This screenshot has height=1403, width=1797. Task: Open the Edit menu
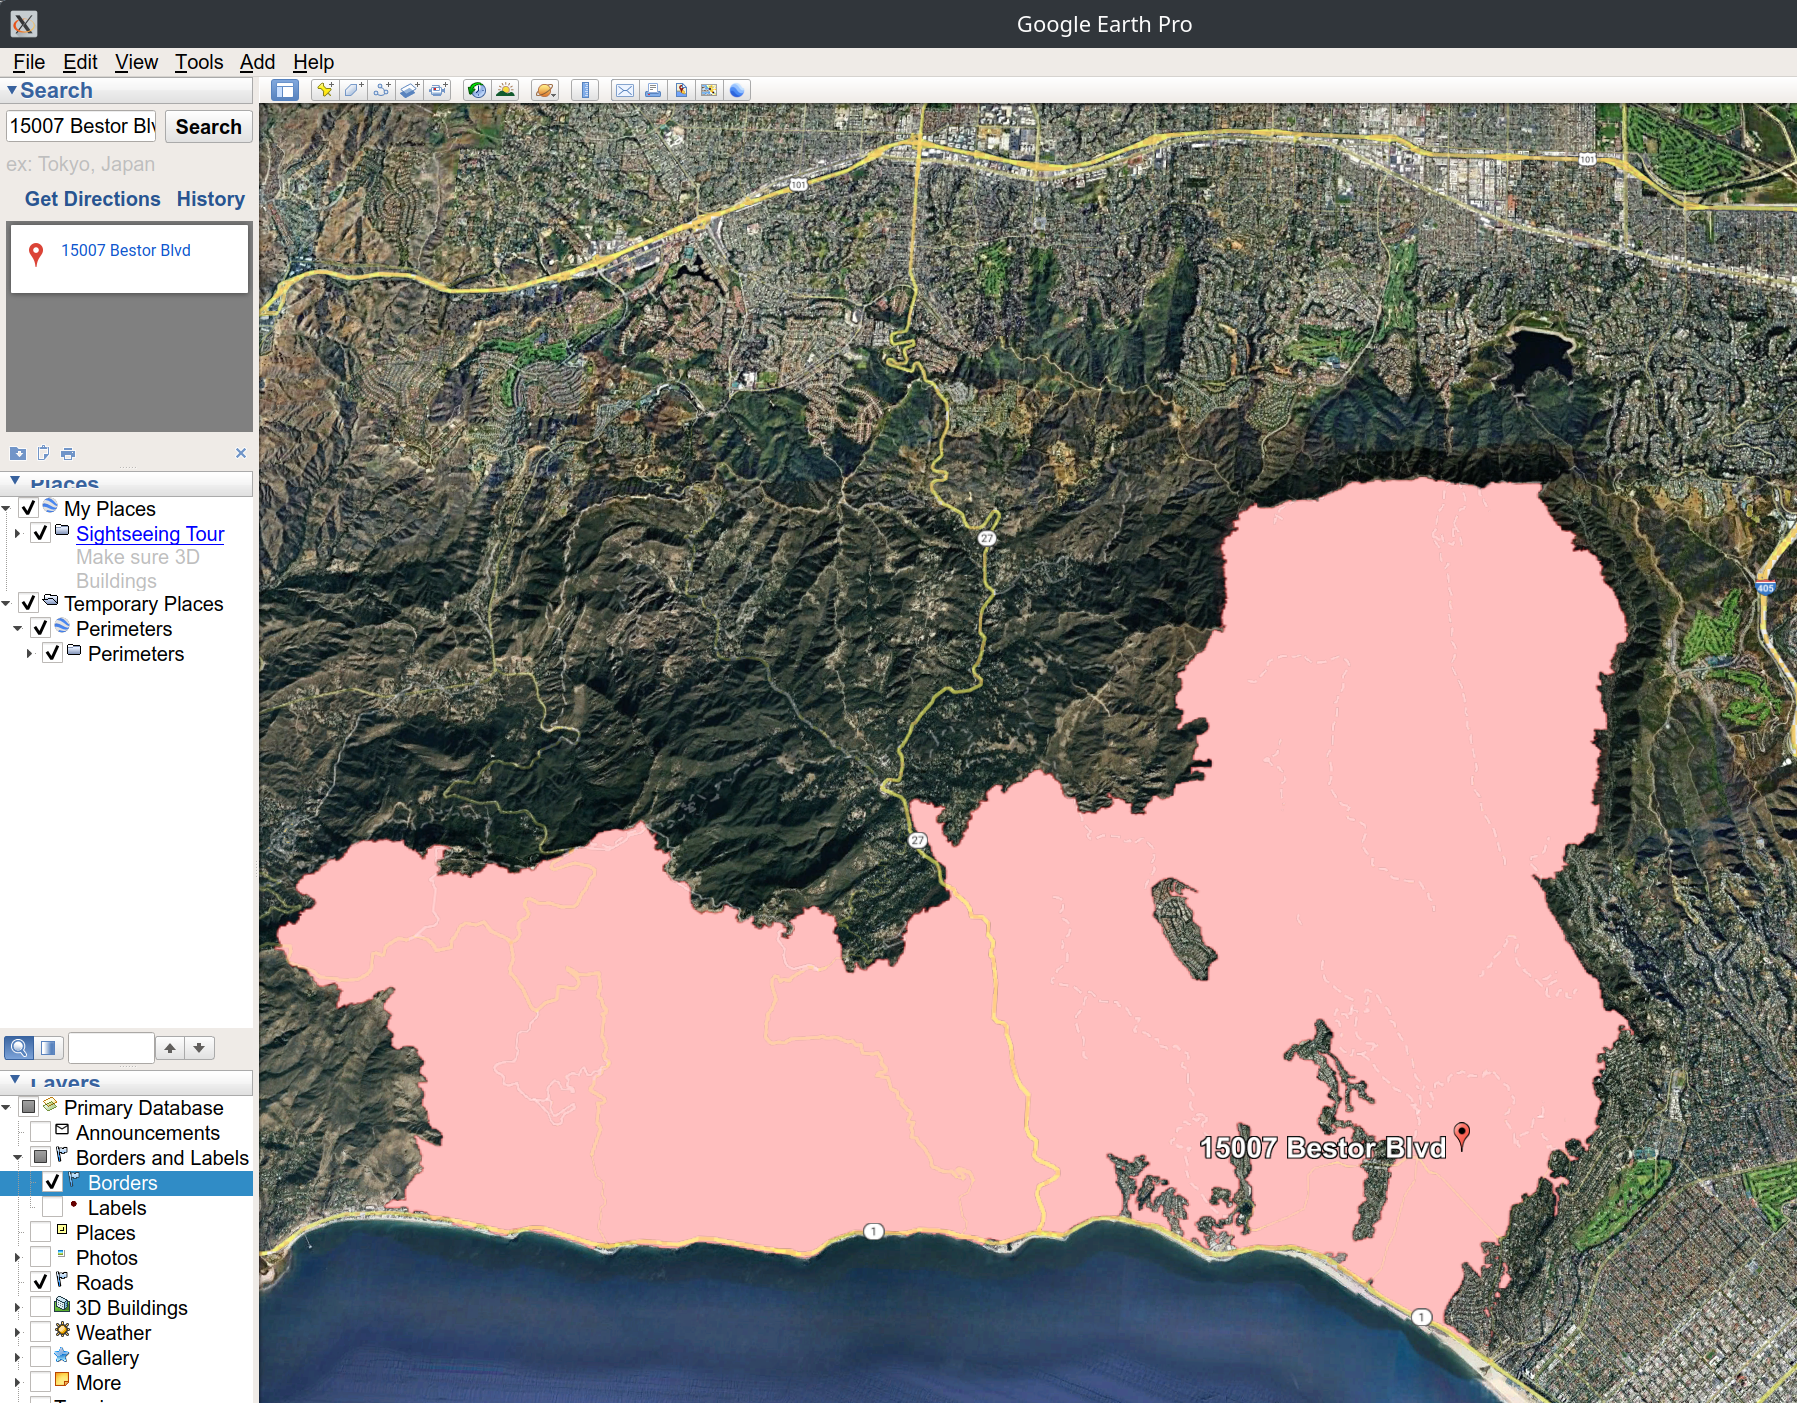80,62
